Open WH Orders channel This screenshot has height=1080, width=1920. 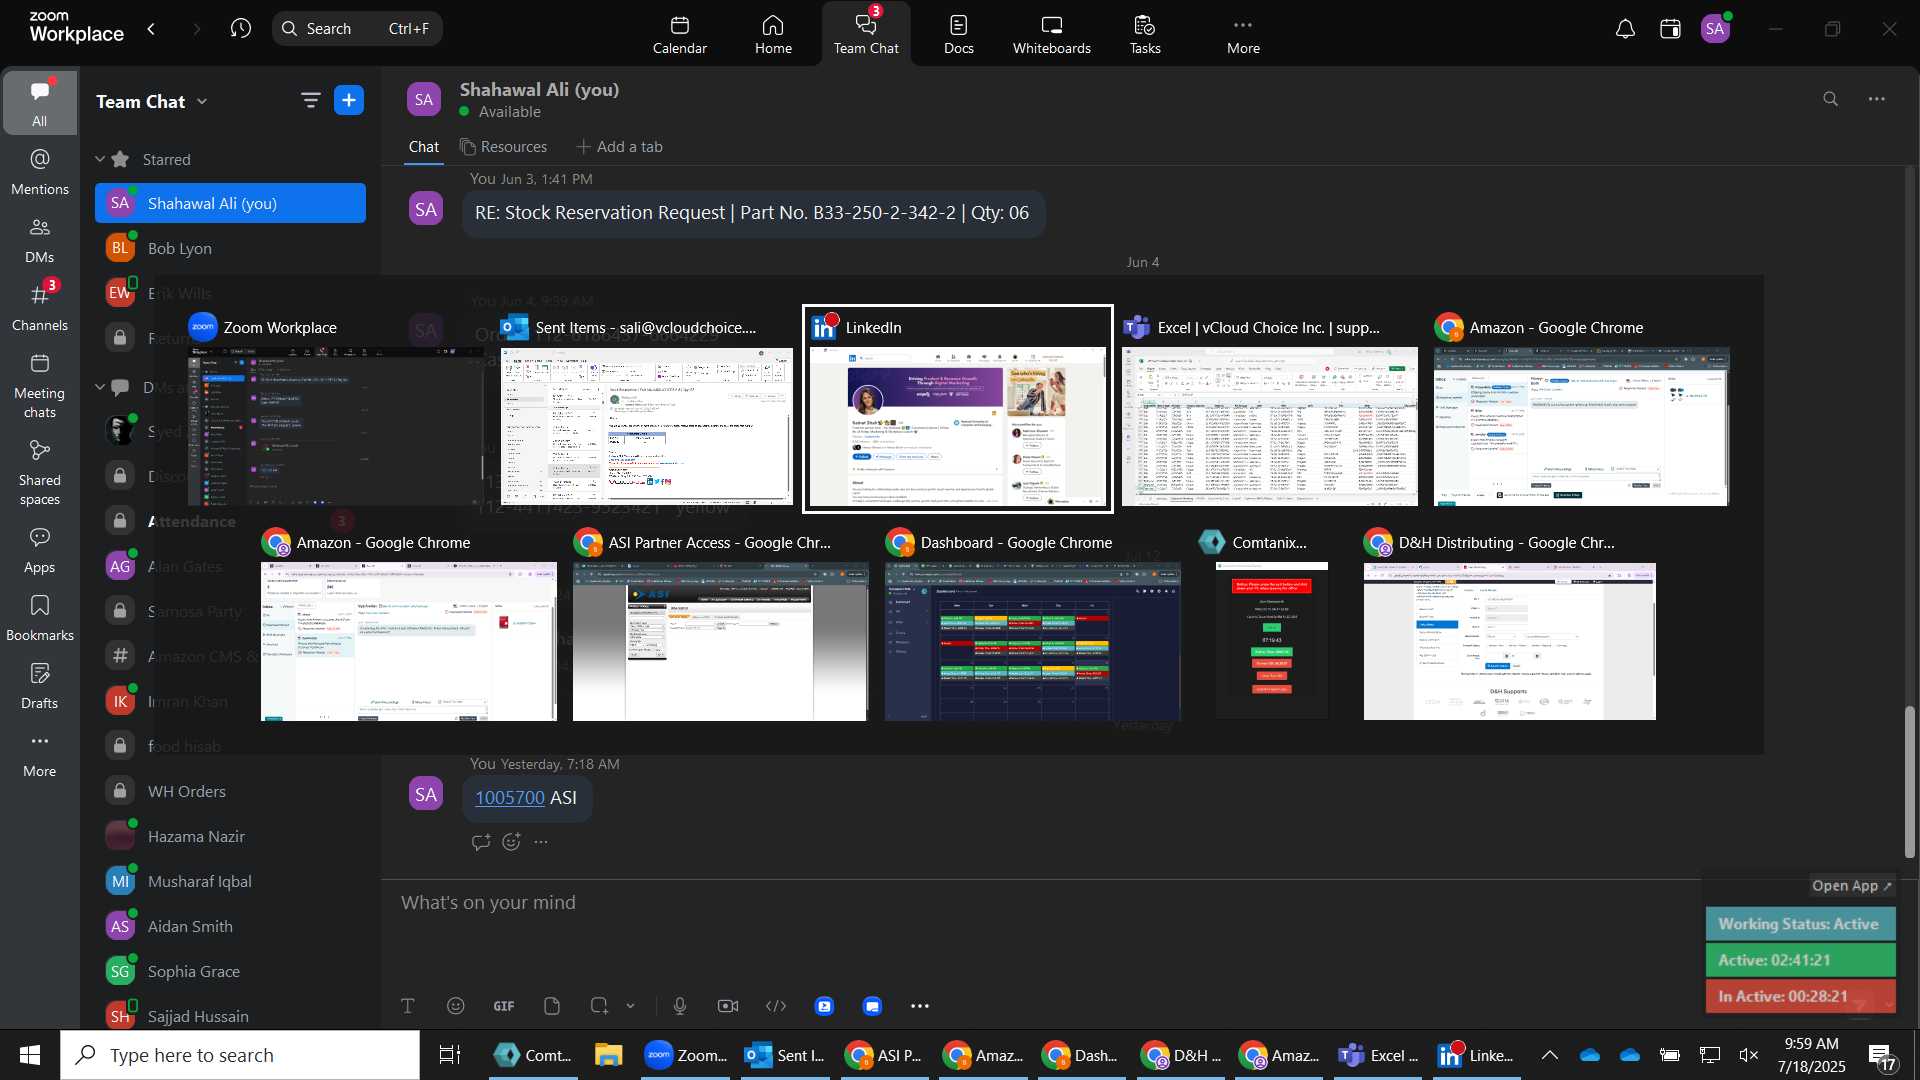click(230, 791)
